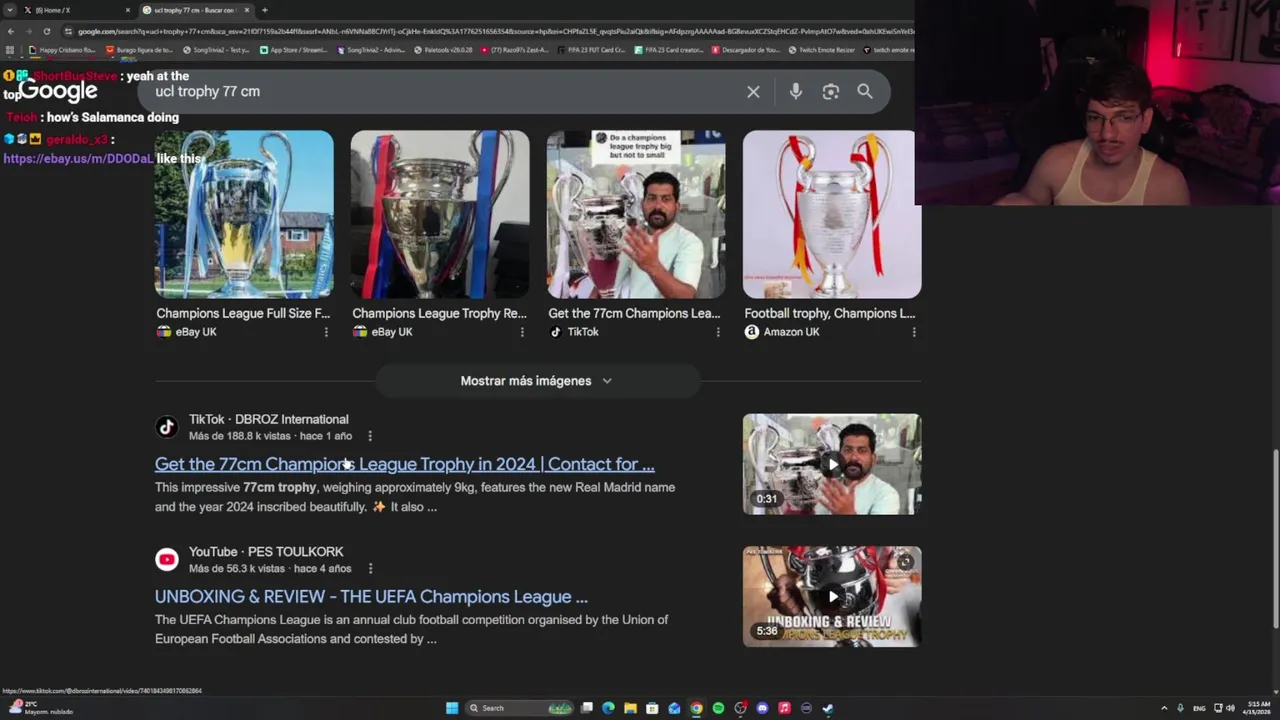The image size is (1280, 720).
Task: Close the Home / X tab
Action: pyautogui.click(x=128, y=10)
